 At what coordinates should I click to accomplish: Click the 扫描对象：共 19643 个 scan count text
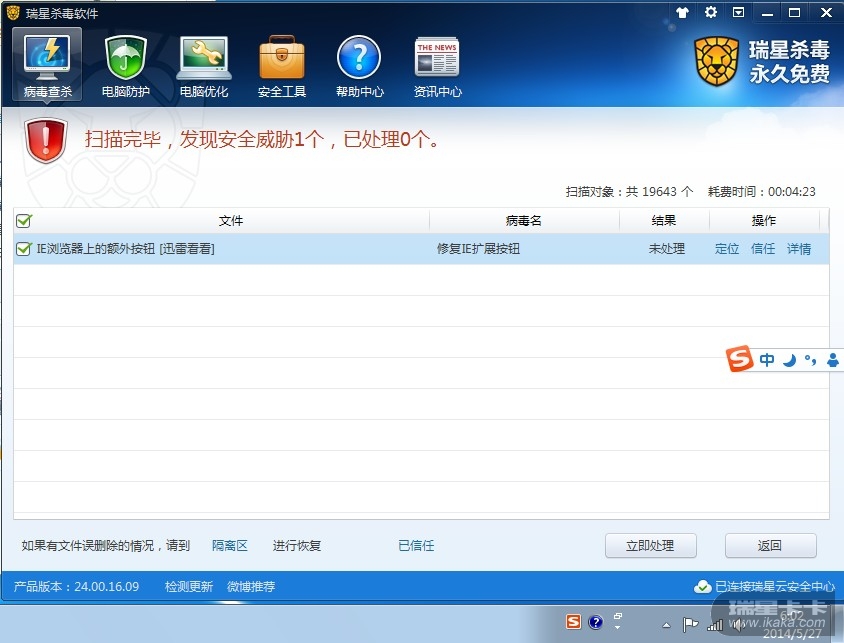click(629, 192)
